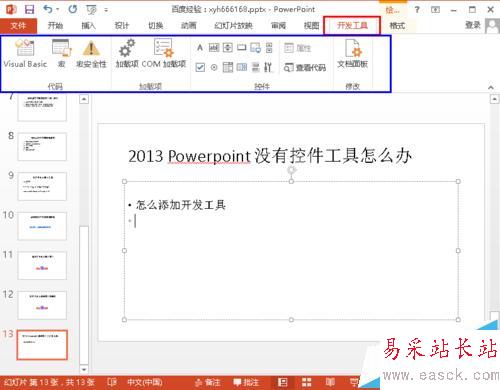Insert a Spin Button control
500x390 pixels.
(x=228, y=48)
